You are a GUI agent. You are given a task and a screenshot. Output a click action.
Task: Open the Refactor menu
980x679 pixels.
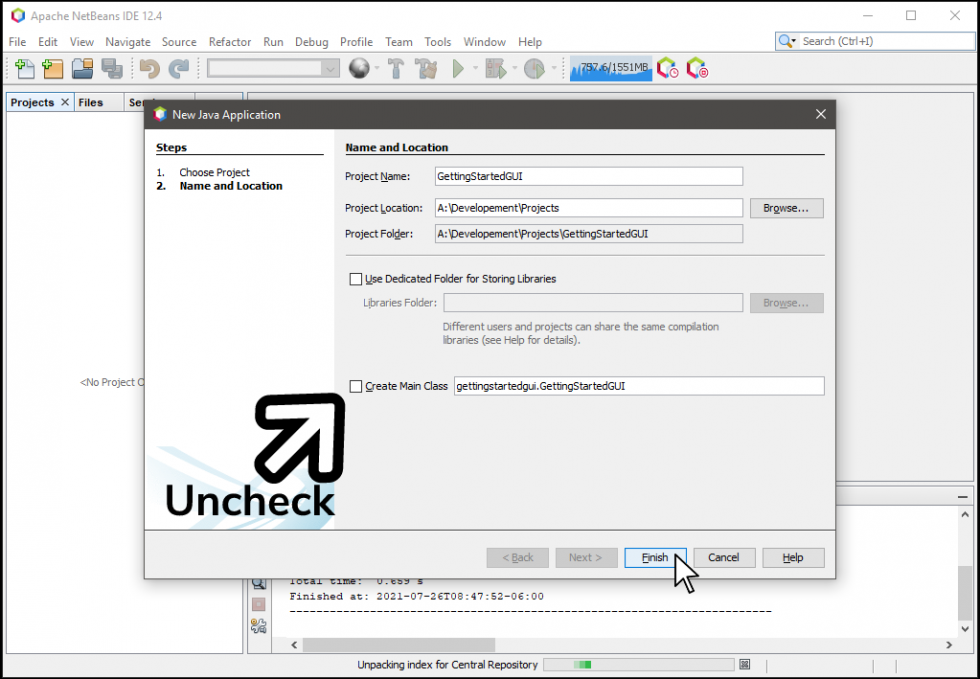point(230,42)
